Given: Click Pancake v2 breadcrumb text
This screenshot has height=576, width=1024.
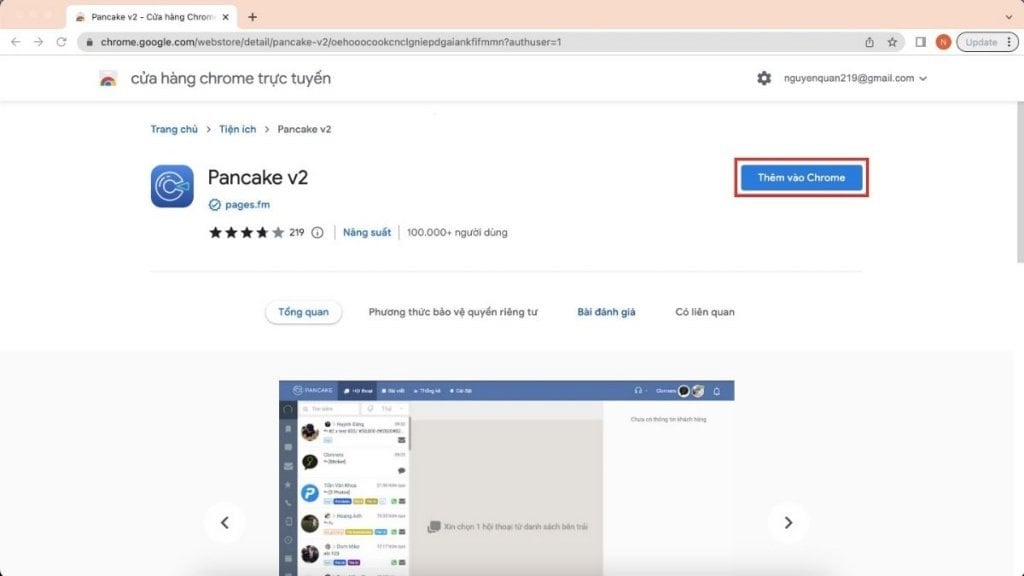Looking at the screenshot, I should [304, 129].
